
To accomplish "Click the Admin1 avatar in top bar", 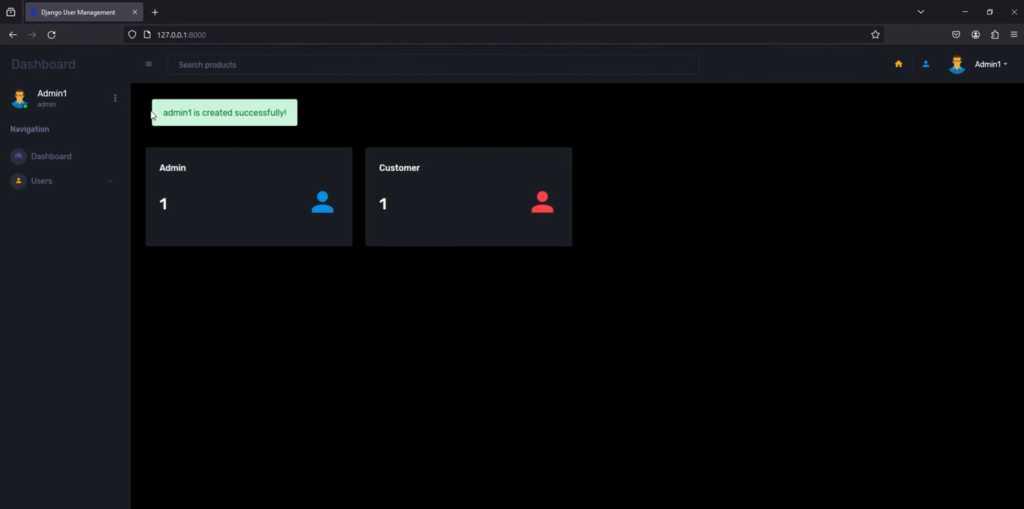I will pyautogui.click(x=957, y=64).
